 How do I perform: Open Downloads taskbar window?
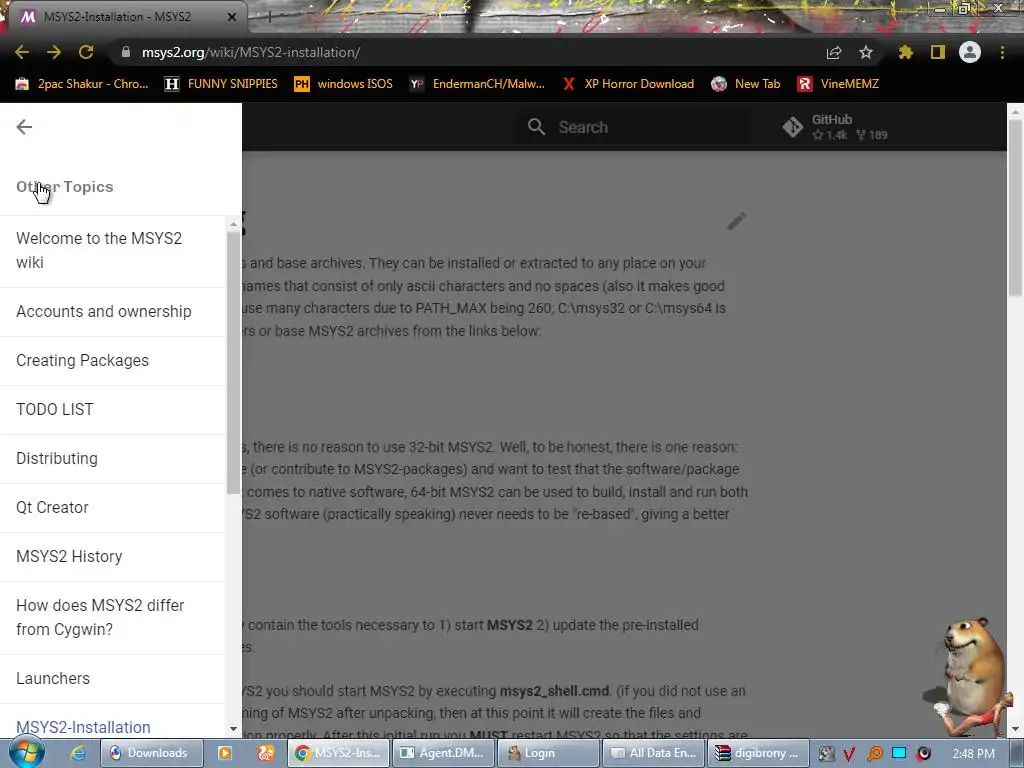pyautogui.click(x=152, y=753)
